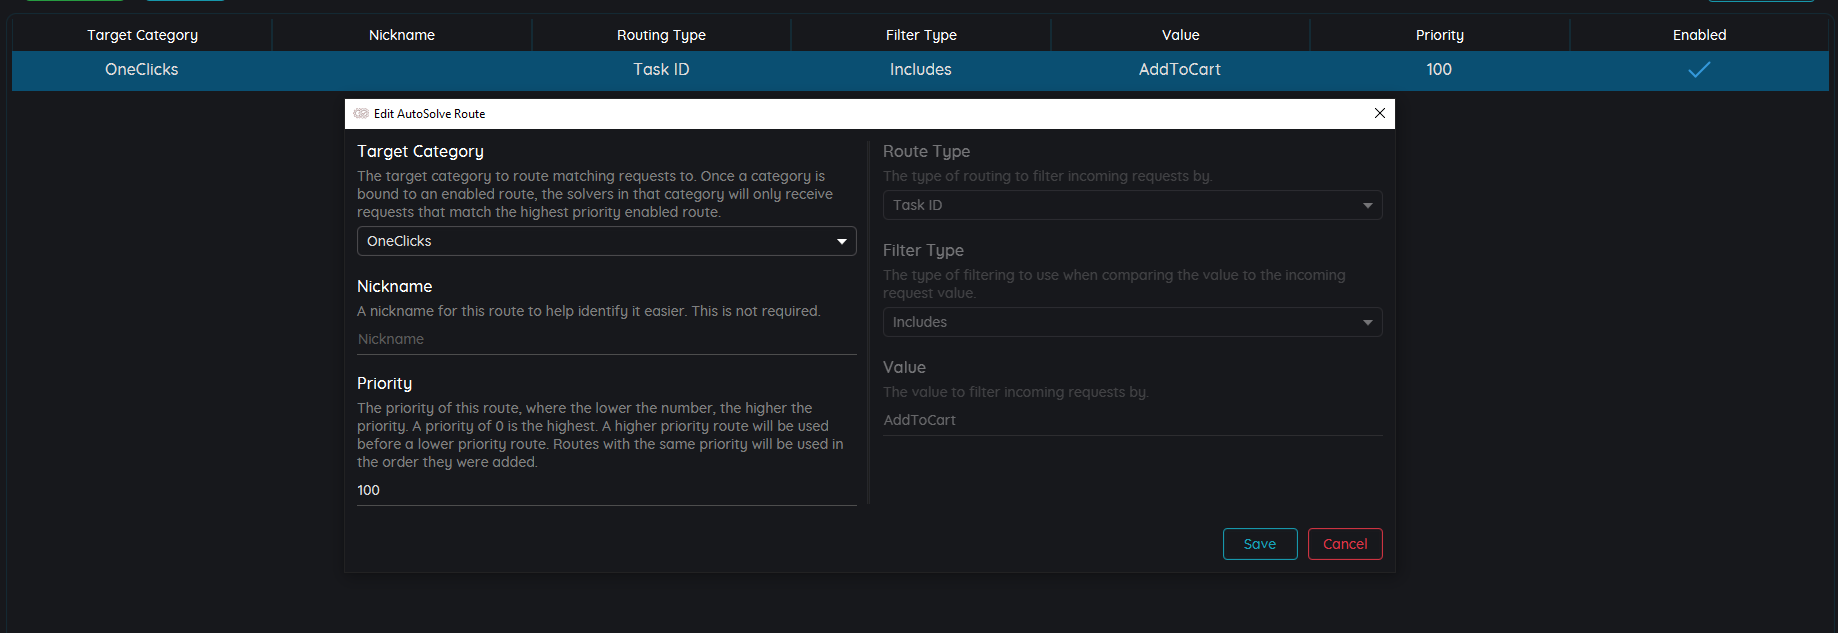Click the Routing Type column header

pos(661,35)
